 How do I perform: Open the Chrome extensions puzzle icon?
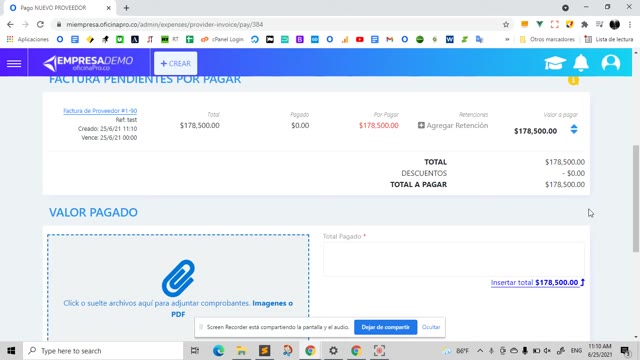(x=584, y=24)
